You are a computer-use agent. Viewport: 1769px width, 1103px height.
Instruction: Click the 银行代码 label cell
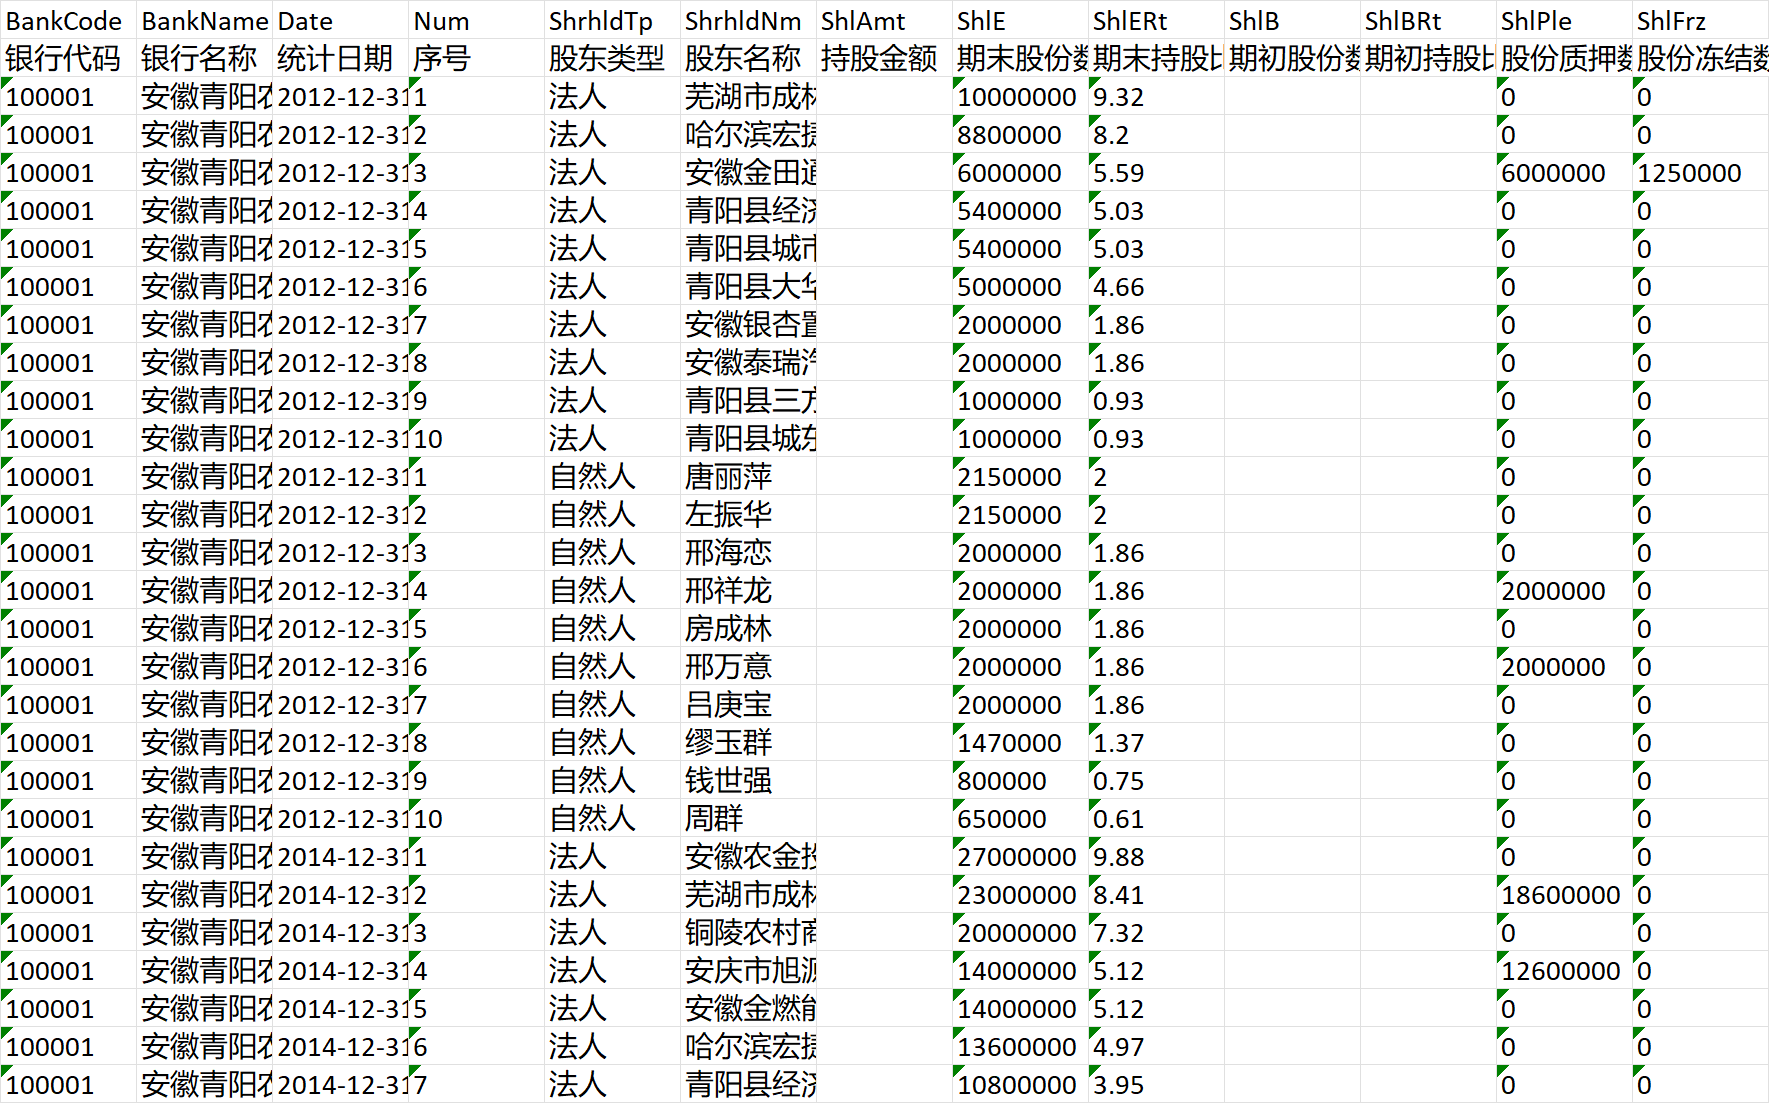(x=68, y=58)
